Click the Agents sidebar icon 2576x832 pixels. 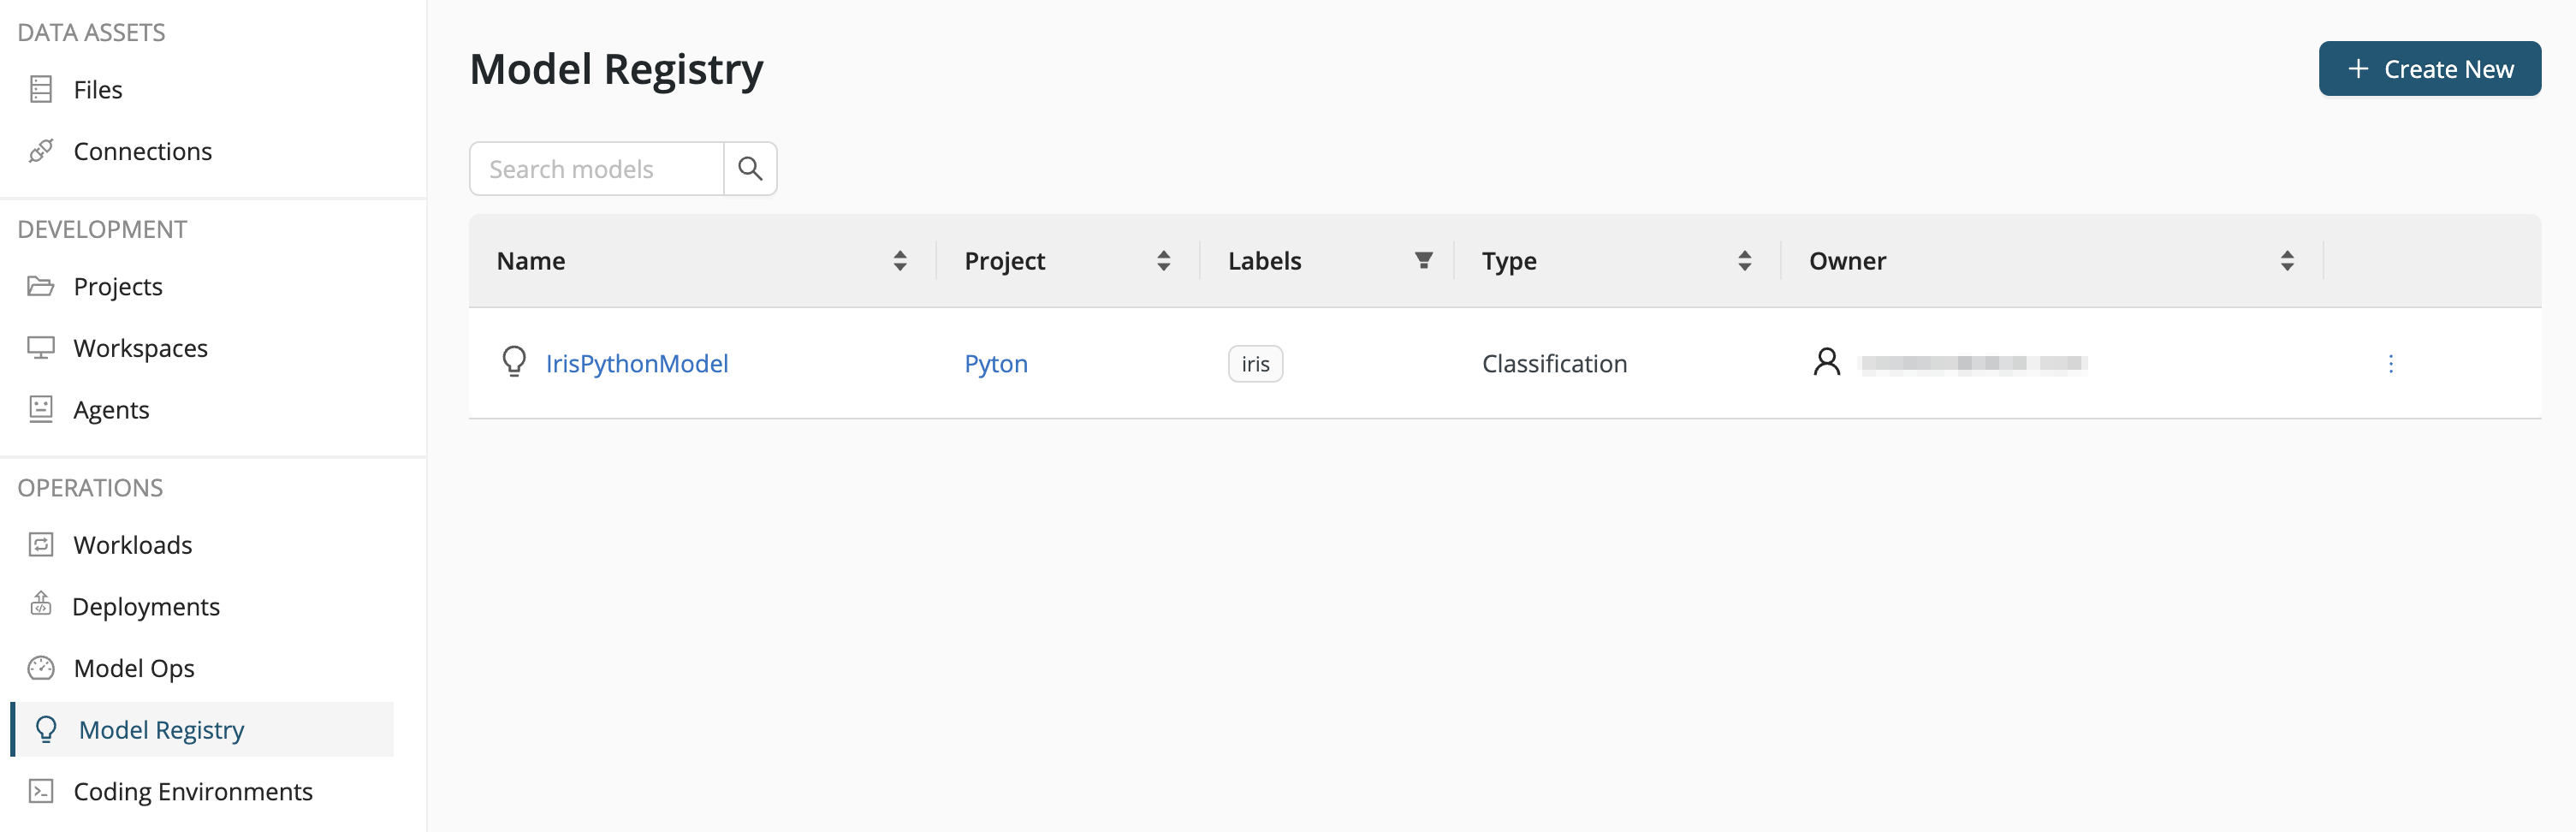[x=41, y=410]
